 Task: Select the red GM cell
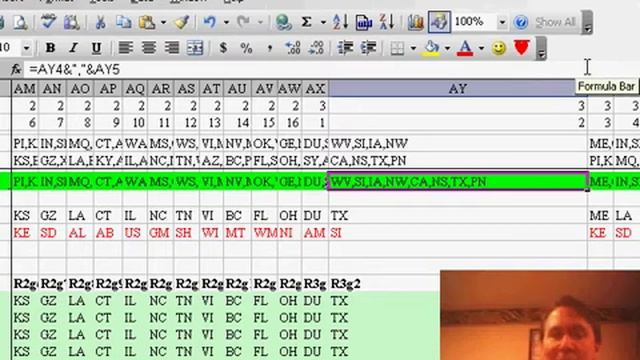coord(160,233)
